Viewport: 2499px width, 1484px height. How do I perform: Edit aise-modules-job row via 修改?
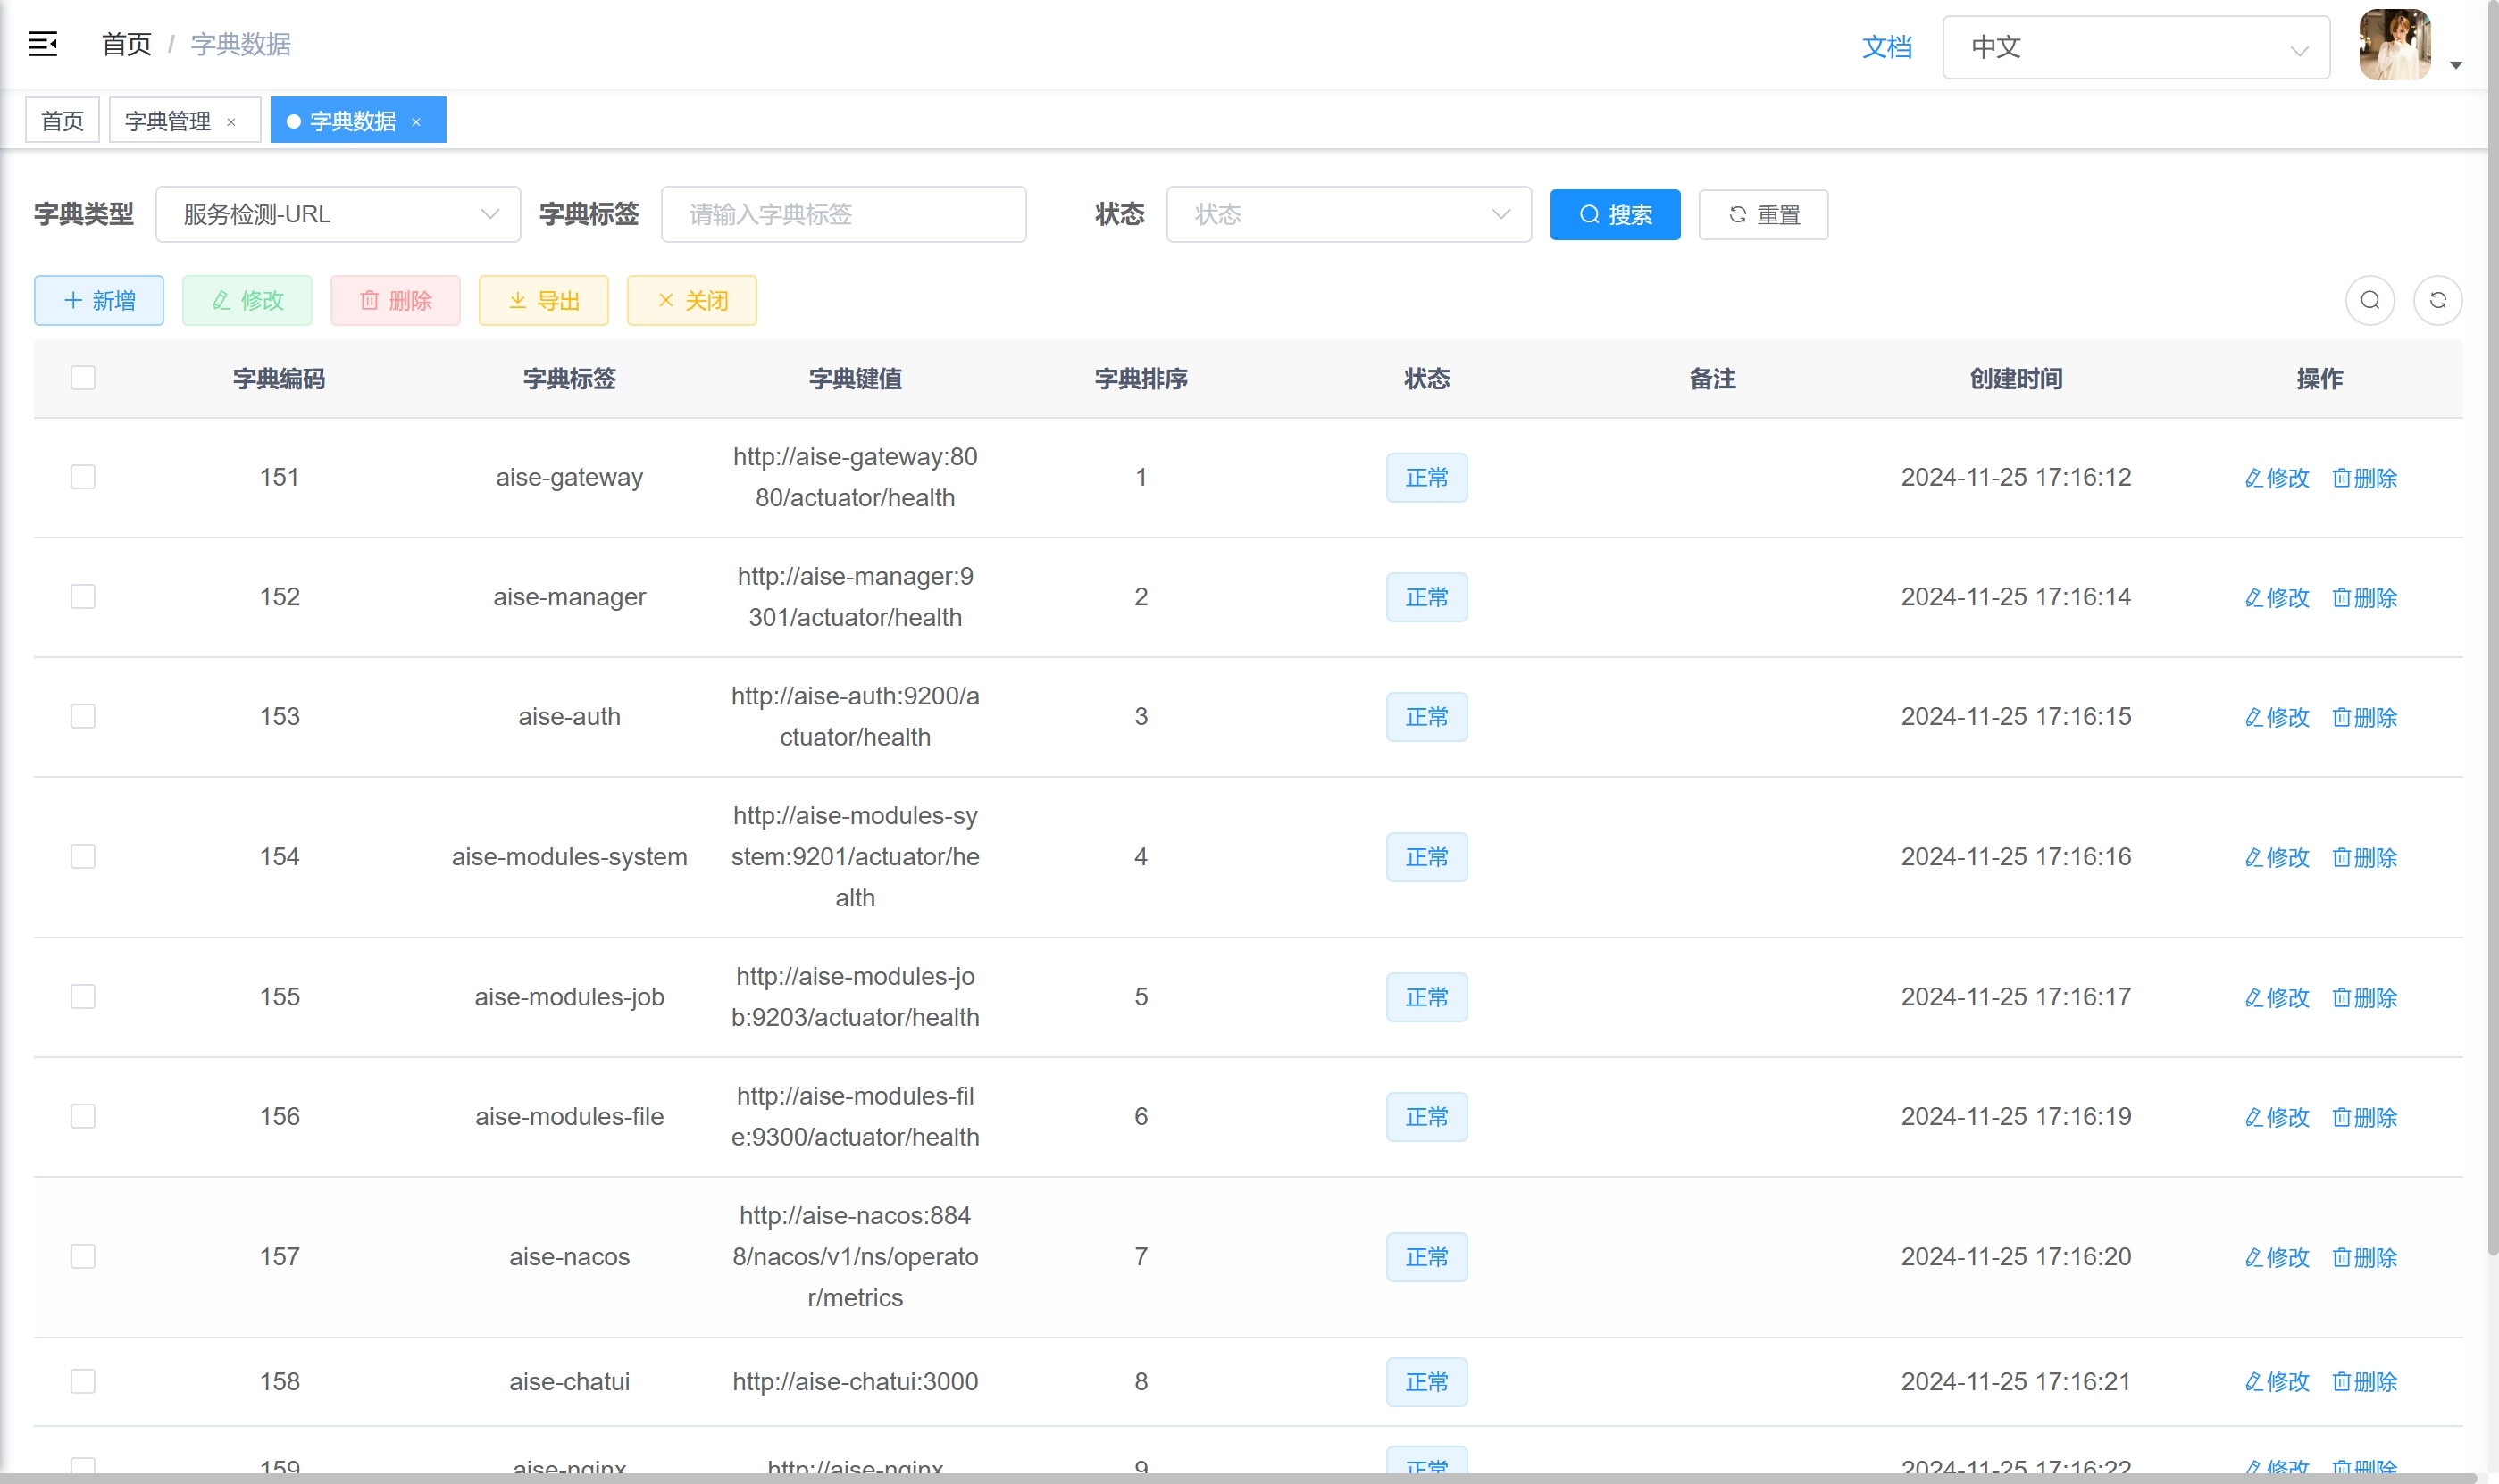coord(2277,998)
